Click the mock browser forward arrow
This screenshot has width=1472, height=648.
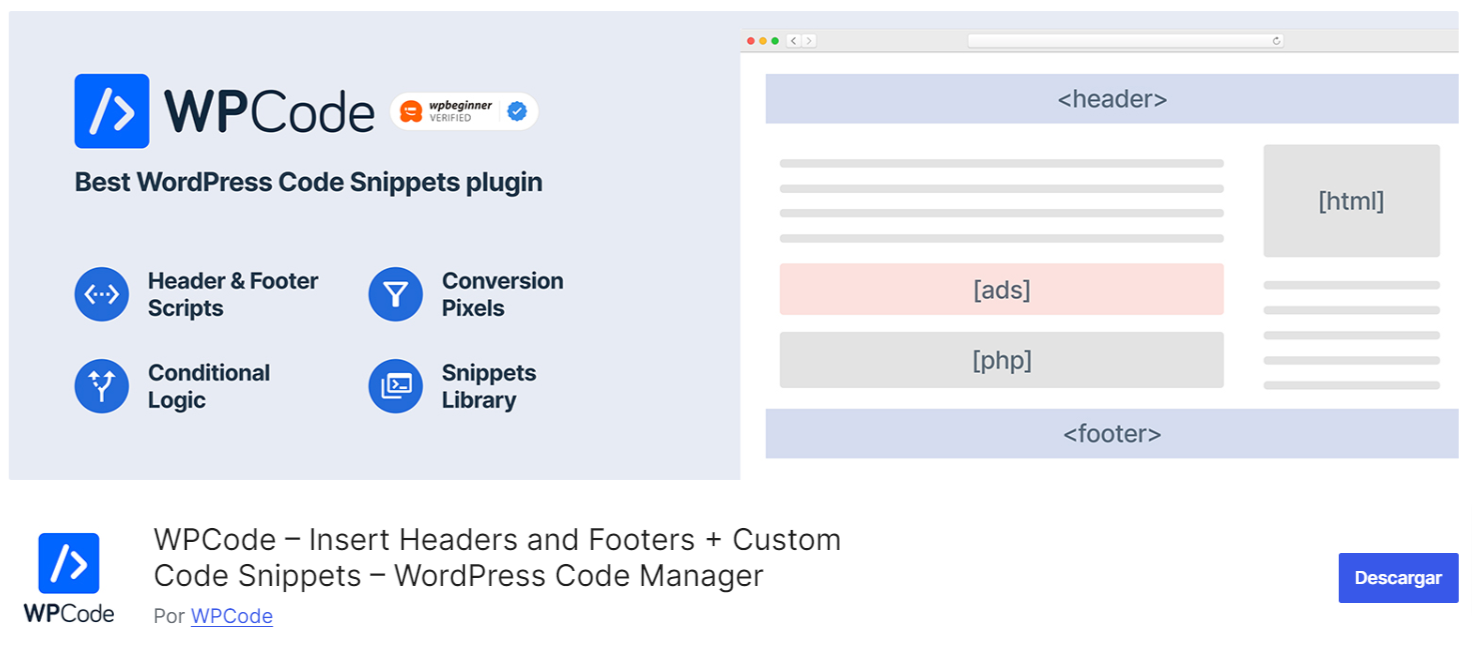[808, 41]
